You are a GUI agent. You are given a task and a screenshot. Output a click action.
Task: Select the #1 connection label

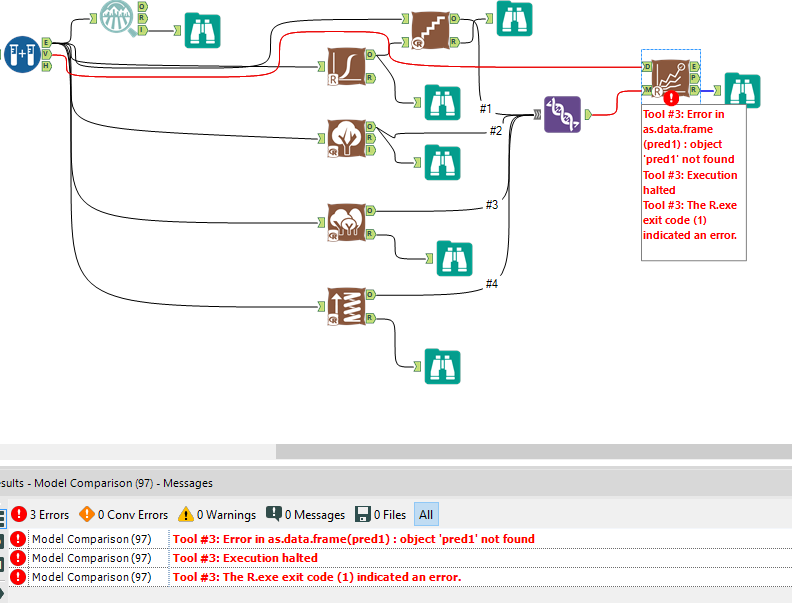click(485, 108)
